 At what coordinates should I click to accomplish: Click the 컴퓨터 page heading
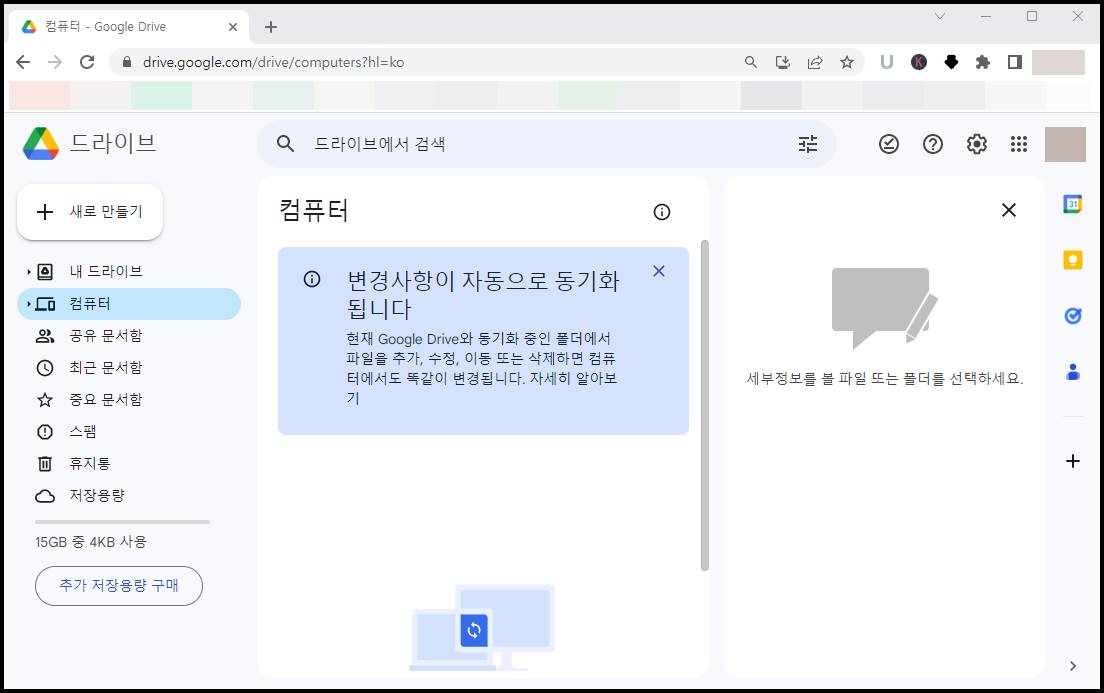(x=314, y=210)
